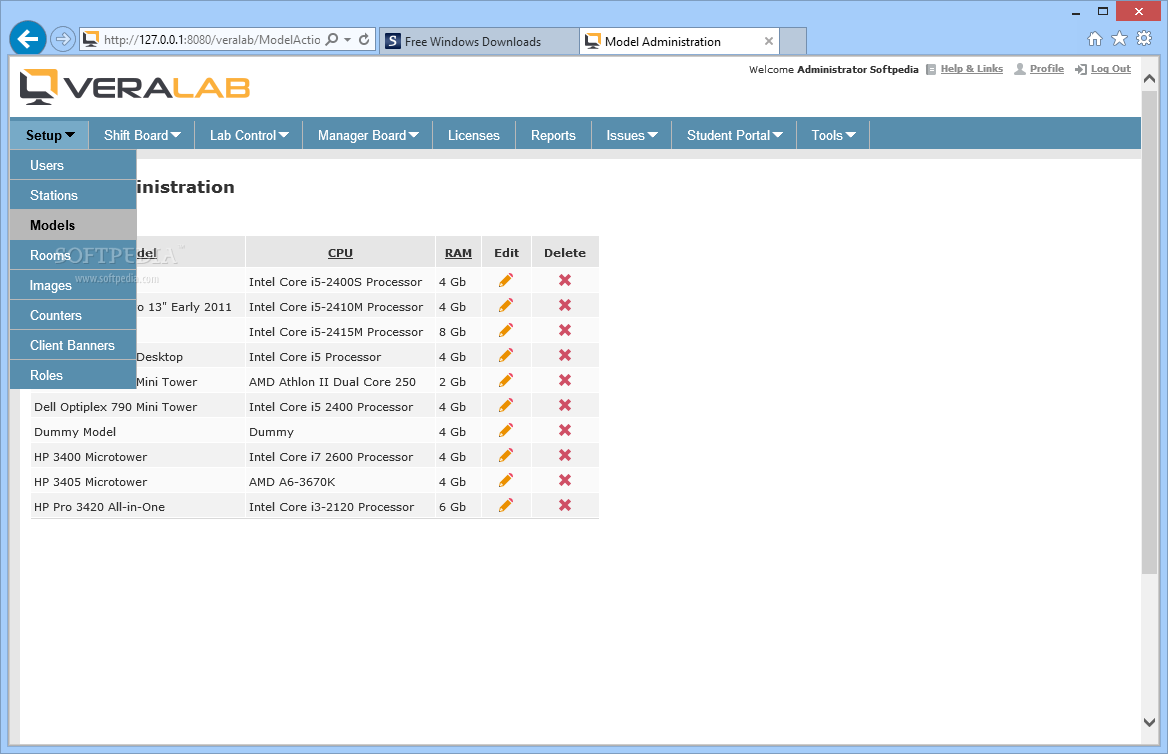Close the Model Administration tab
This screenshot has height=754, width=1168.
coord(769,41)
